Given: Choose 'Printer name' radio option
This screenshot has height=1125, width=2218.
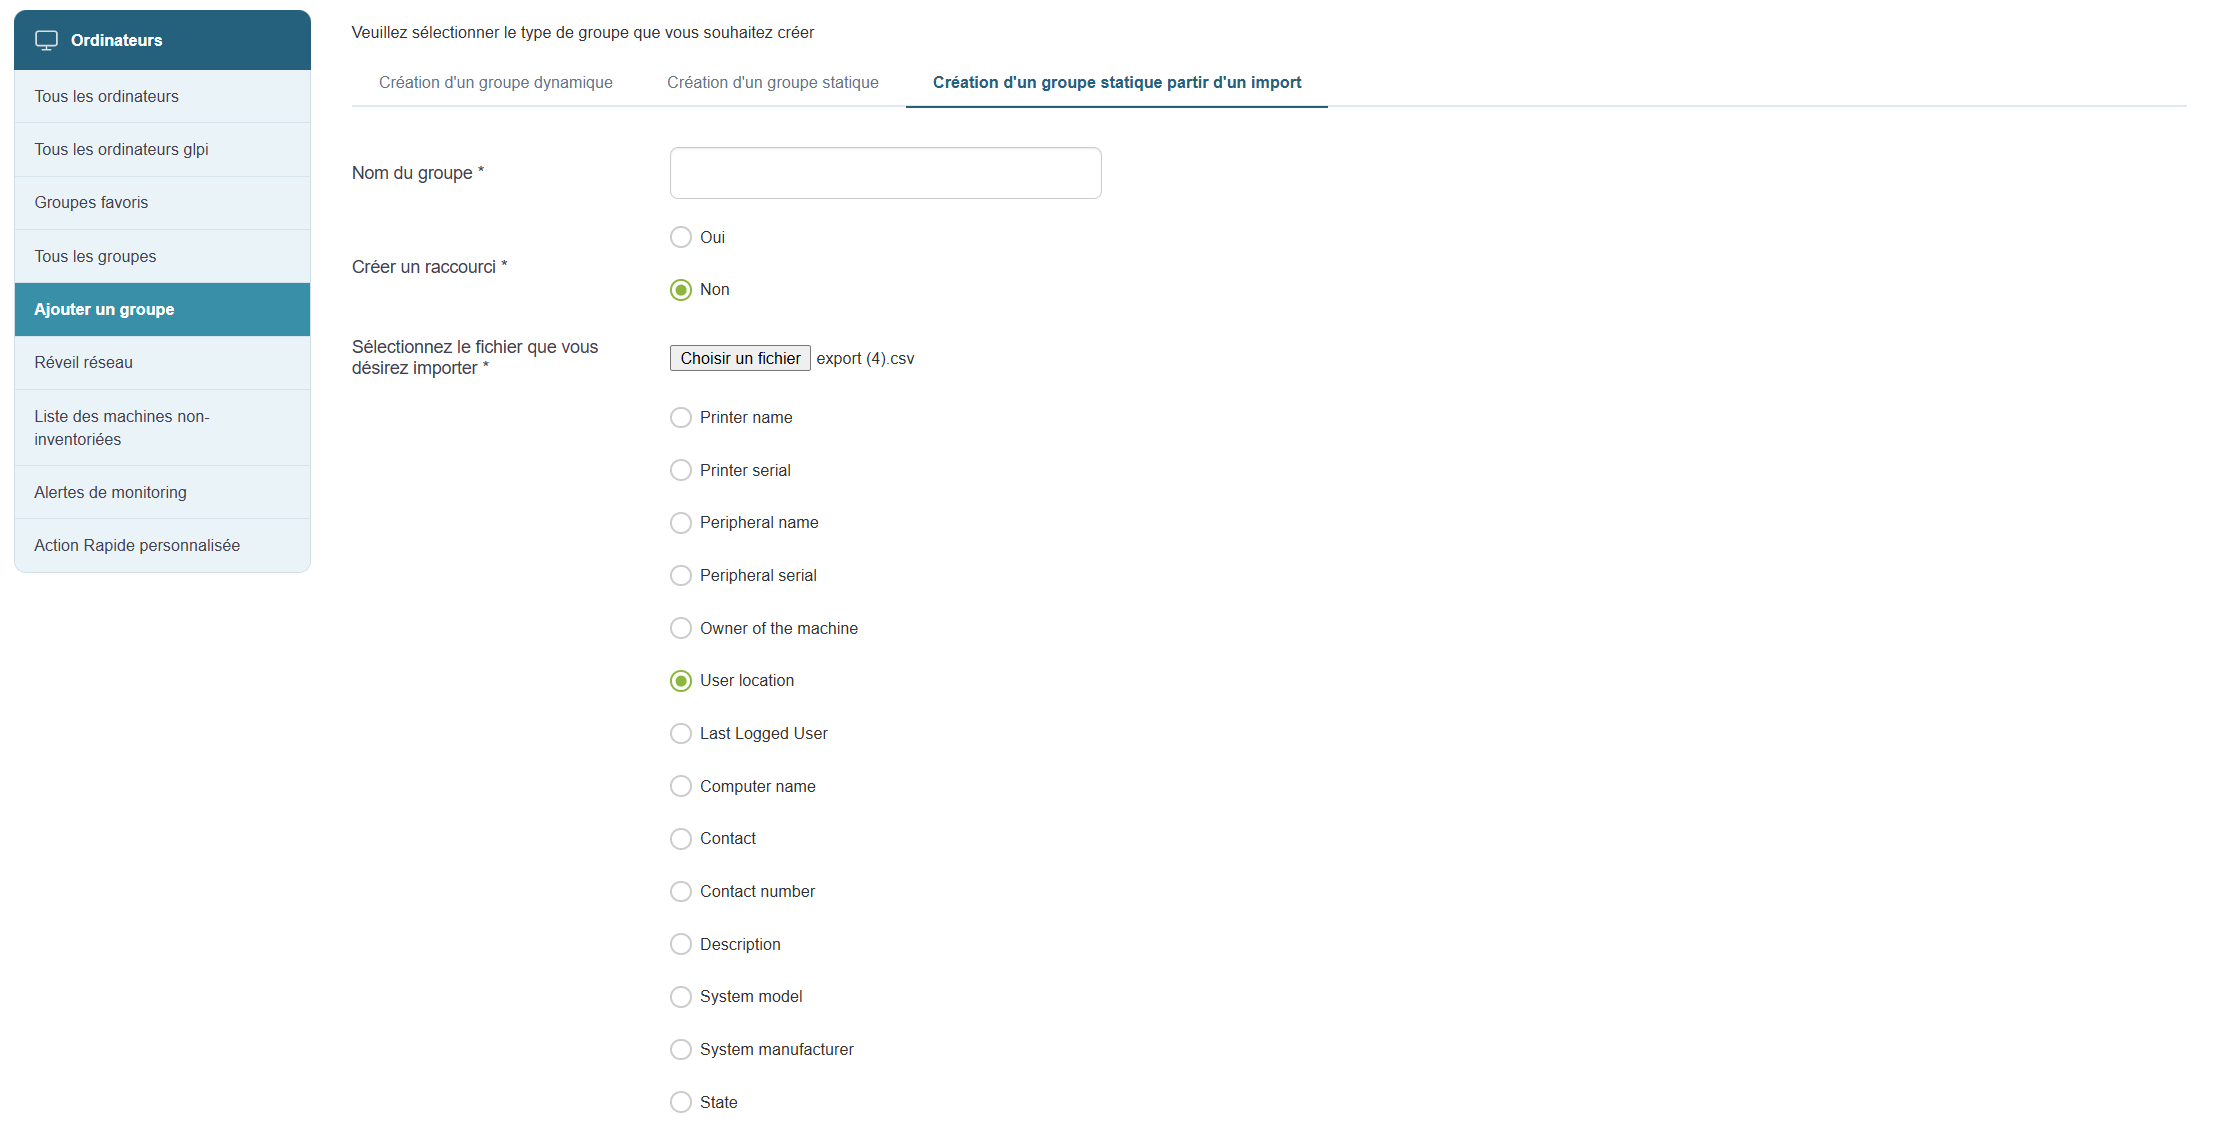Looking at the screenshot, I should pyautogui.click(x=681, y=418).
